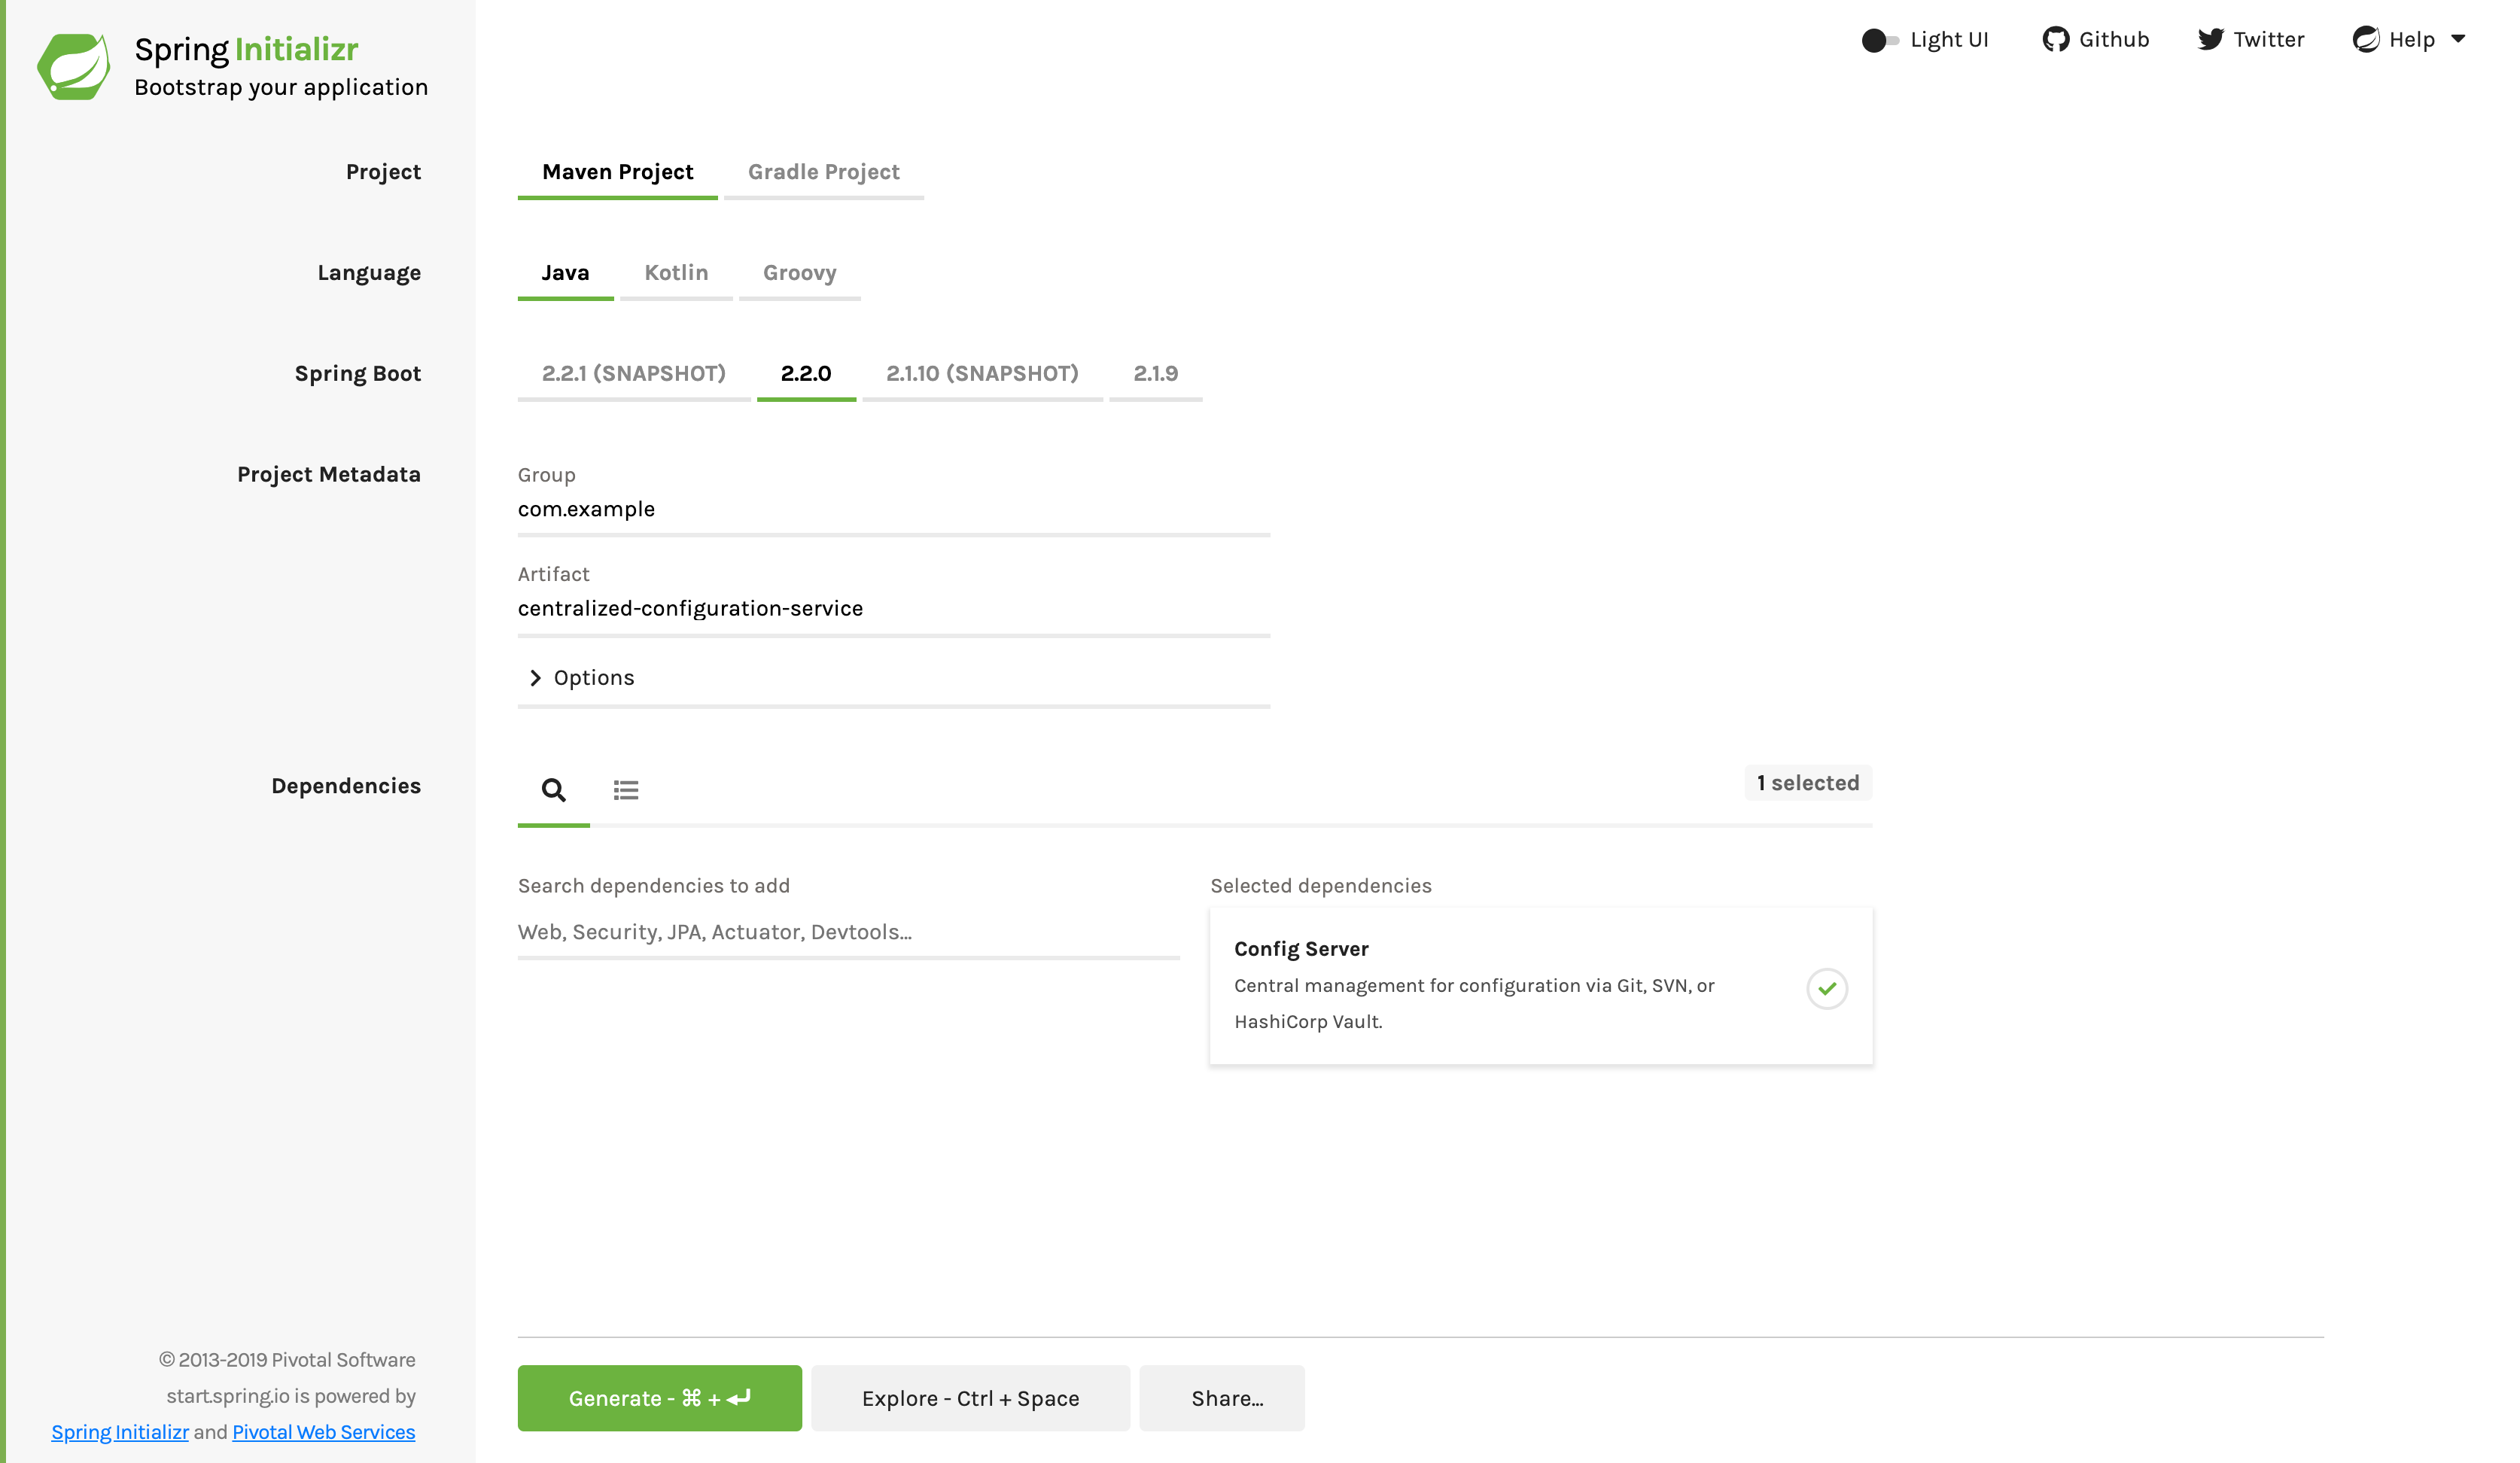Select Gradle Project tab

tap(822, 172)
